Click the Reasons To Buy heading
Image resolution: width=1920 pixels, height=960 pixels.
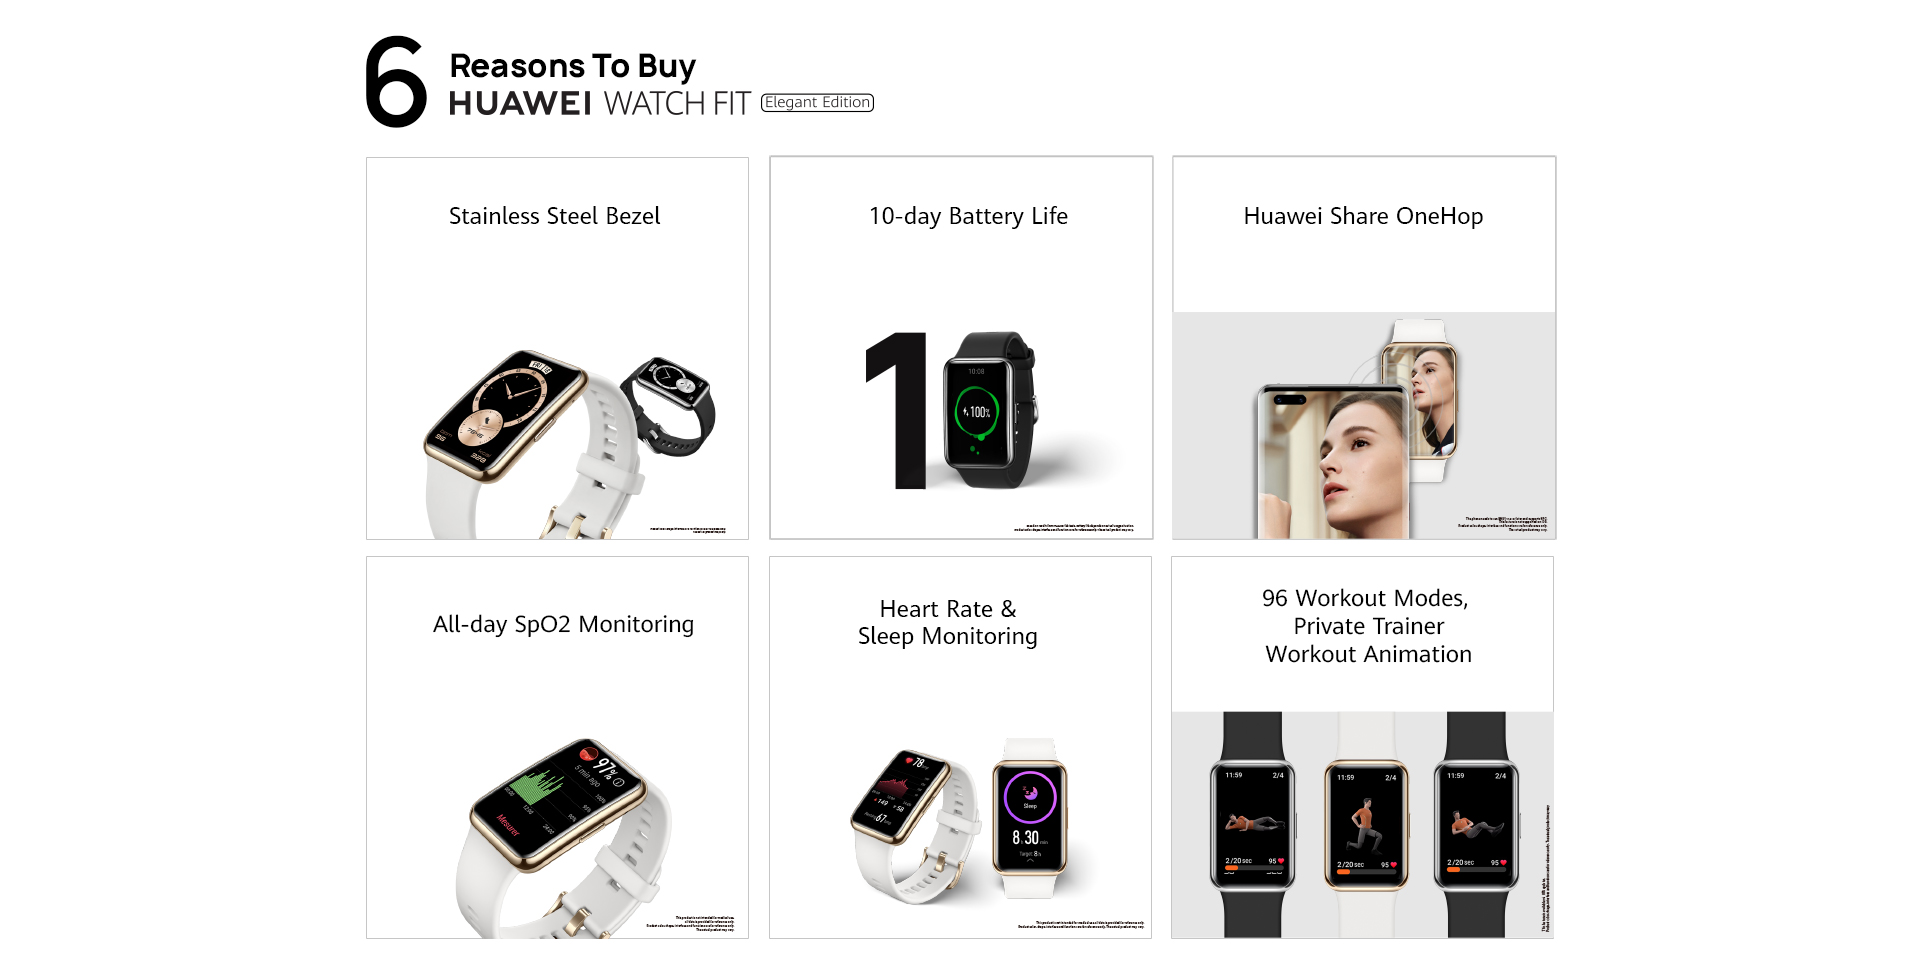pos(572,66)
